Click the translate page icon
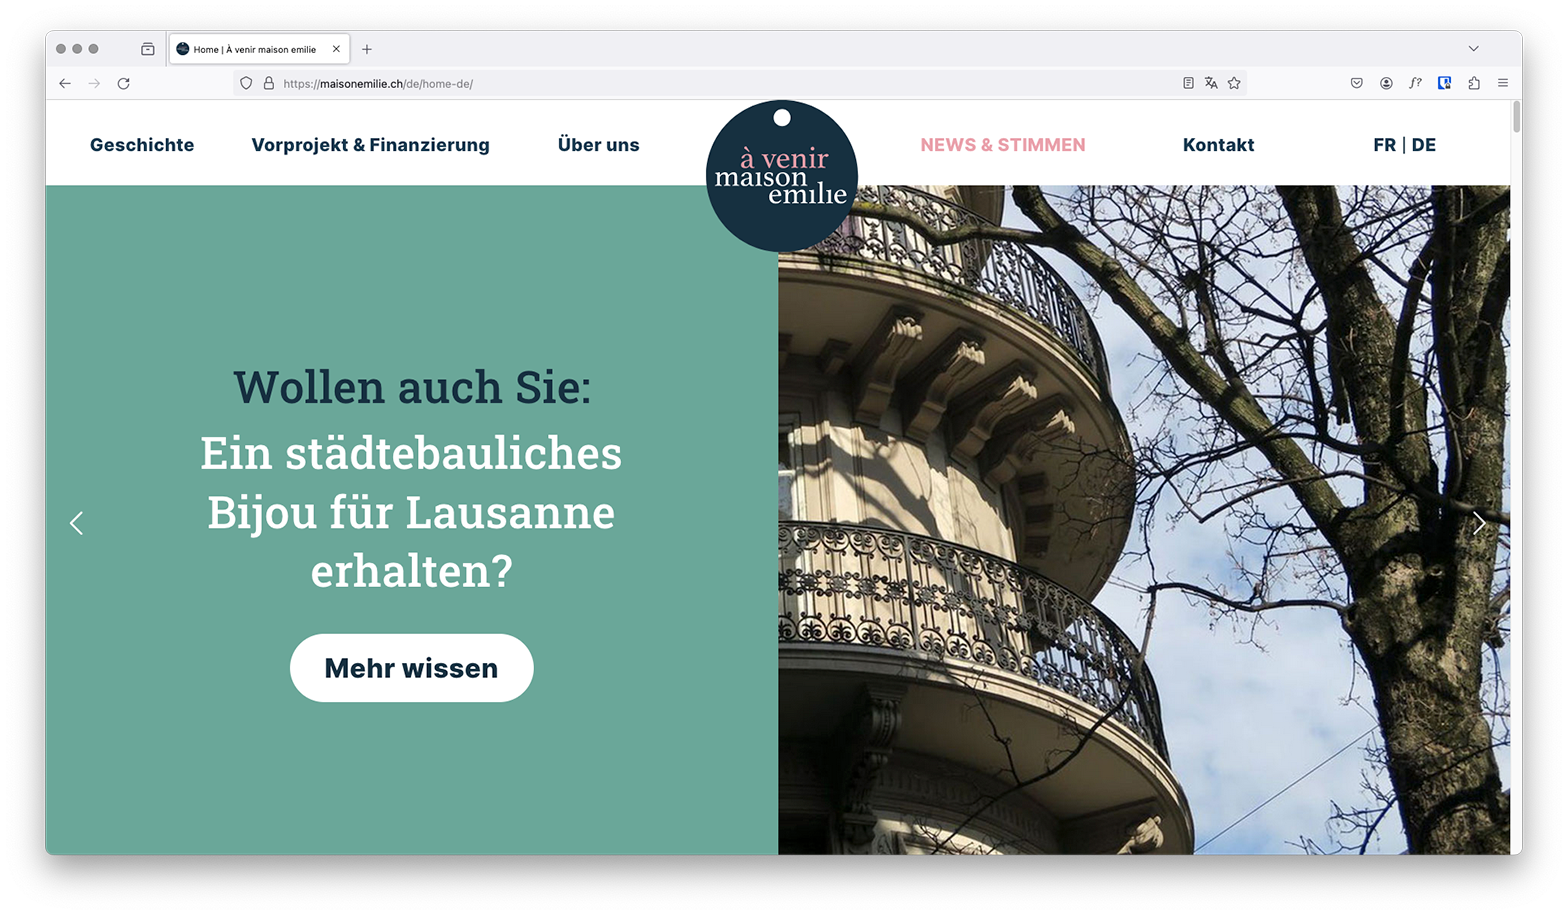This screenshot has height=915, width=1568. point(1211,84)
